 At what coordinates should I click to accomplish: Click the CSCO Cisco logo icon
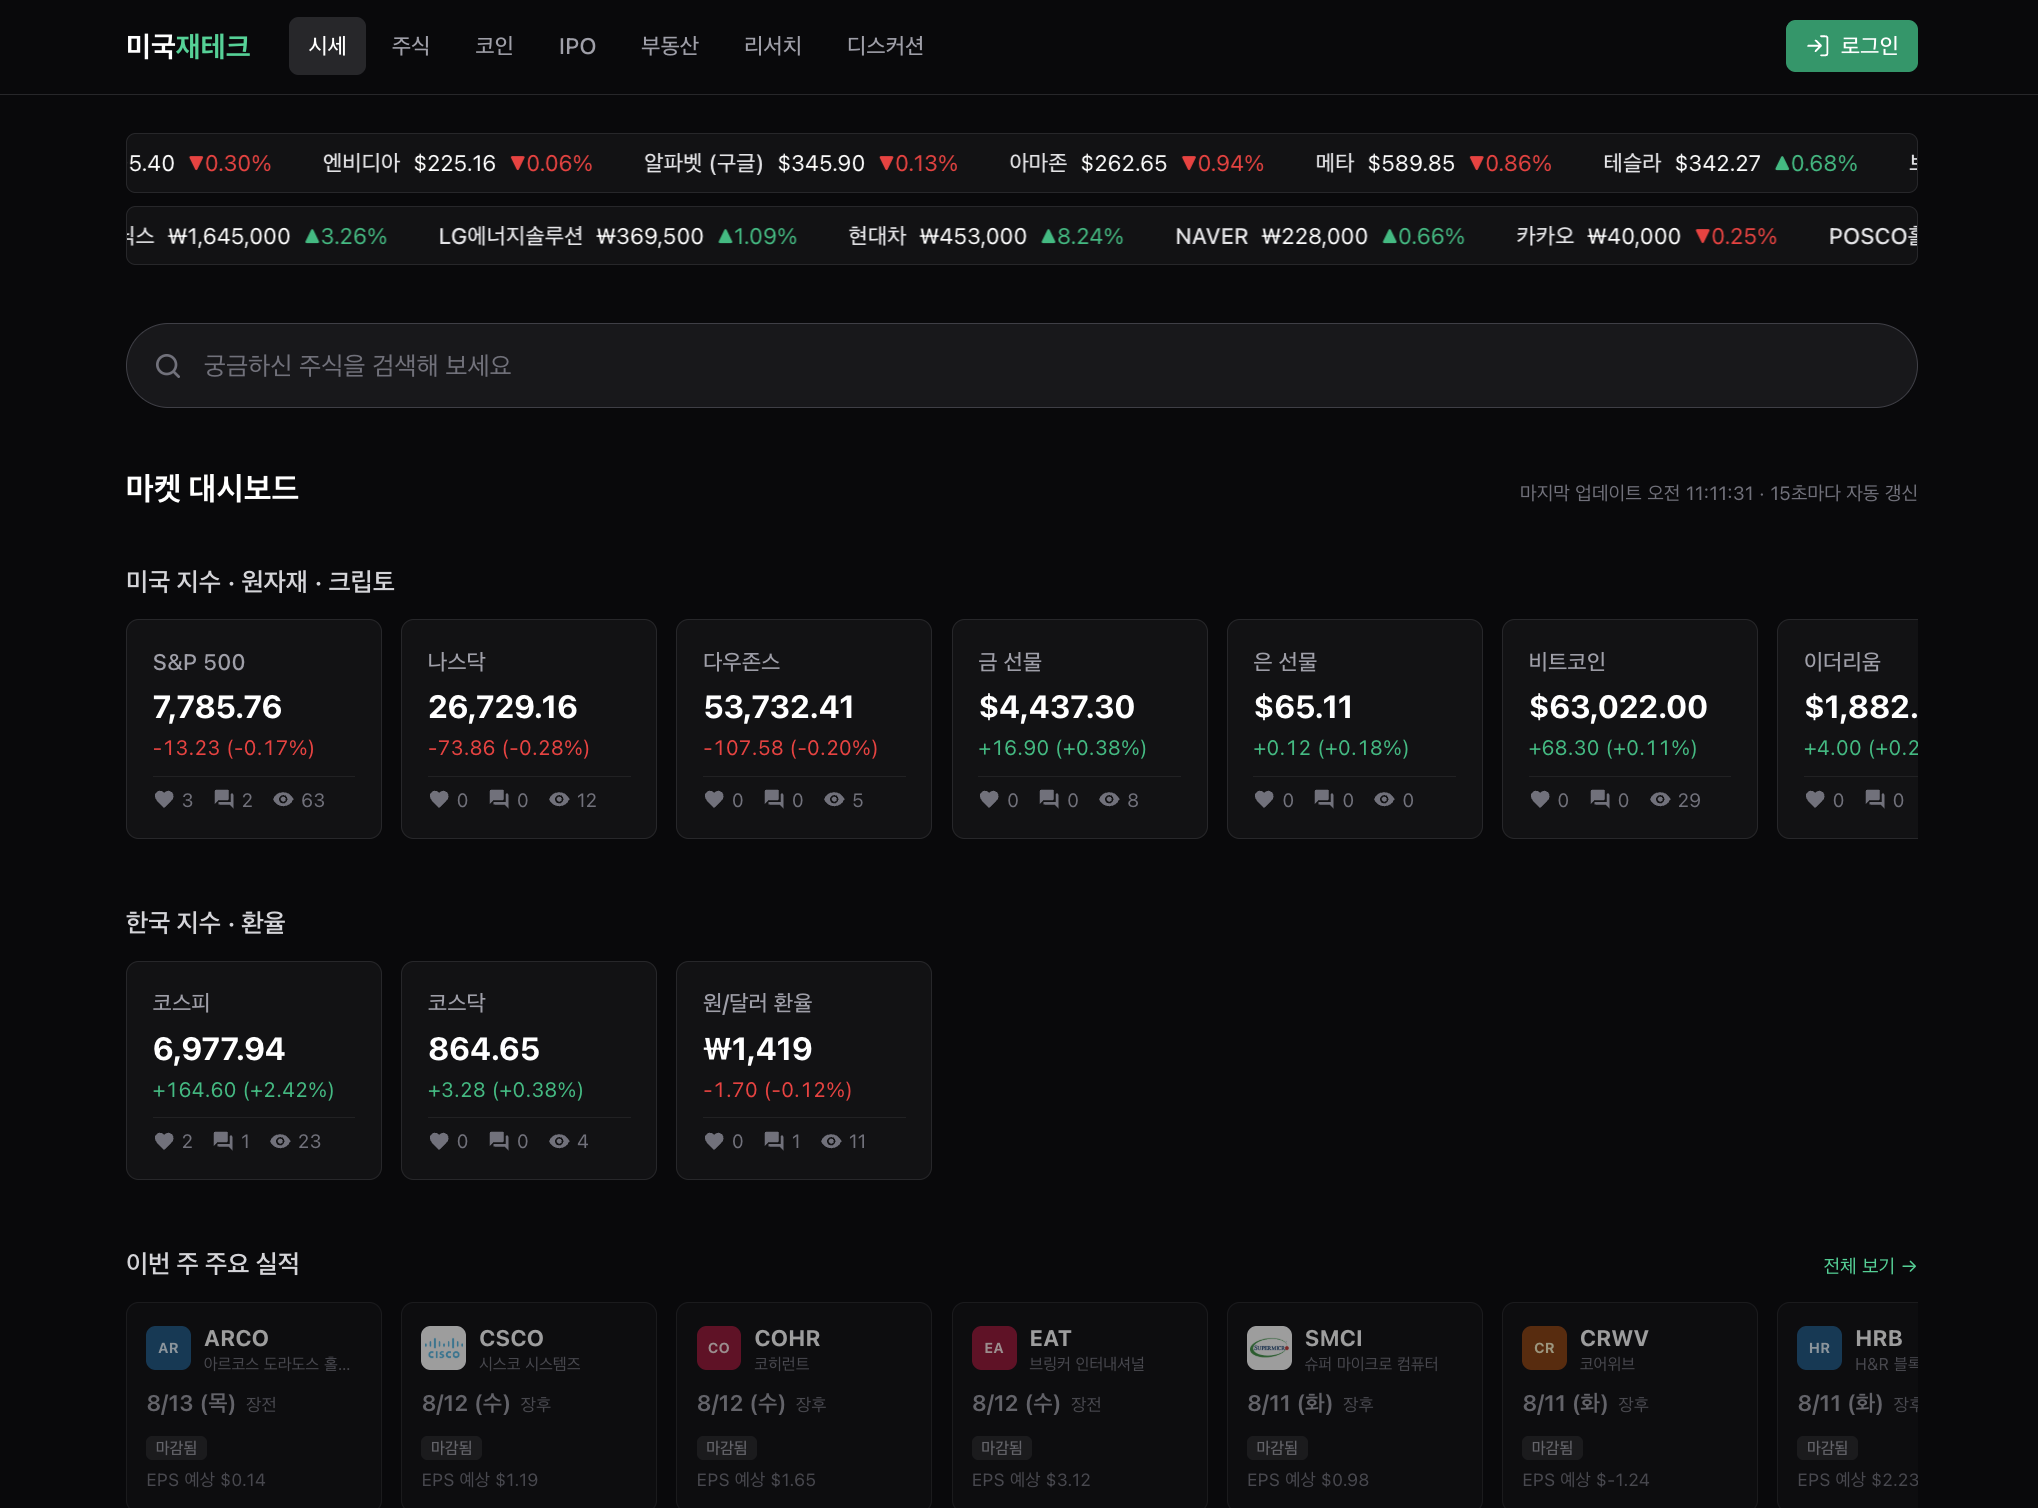[444, 1348]
